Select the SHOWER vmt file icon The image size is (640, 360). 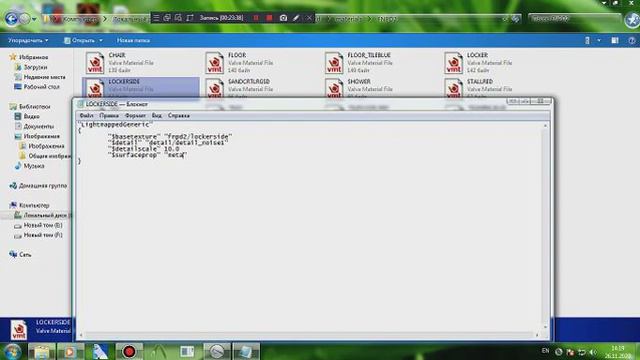[334, 88]
